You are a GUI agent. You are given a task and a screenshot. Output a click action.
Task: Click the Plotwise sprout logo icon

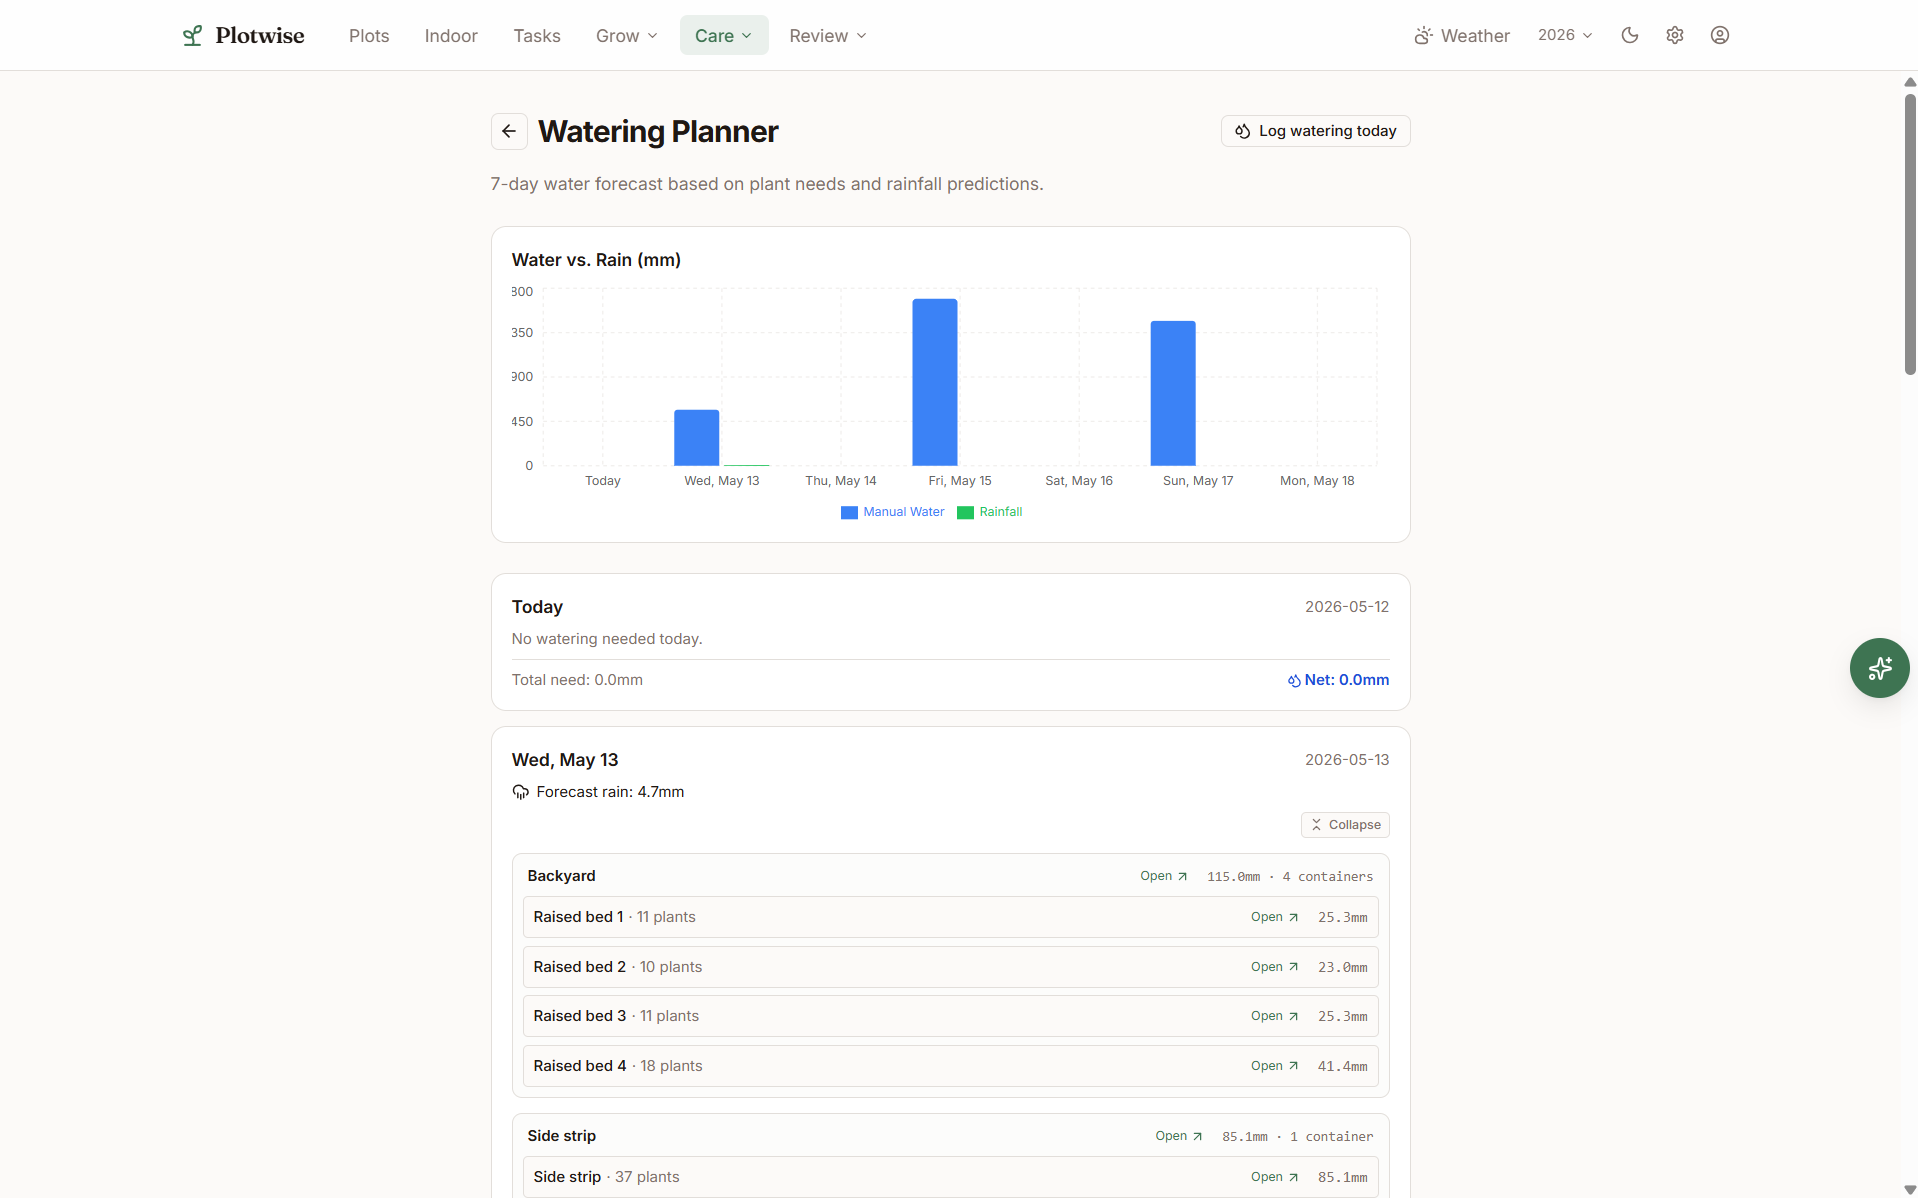pyautogui.click(x=192, y=36)
